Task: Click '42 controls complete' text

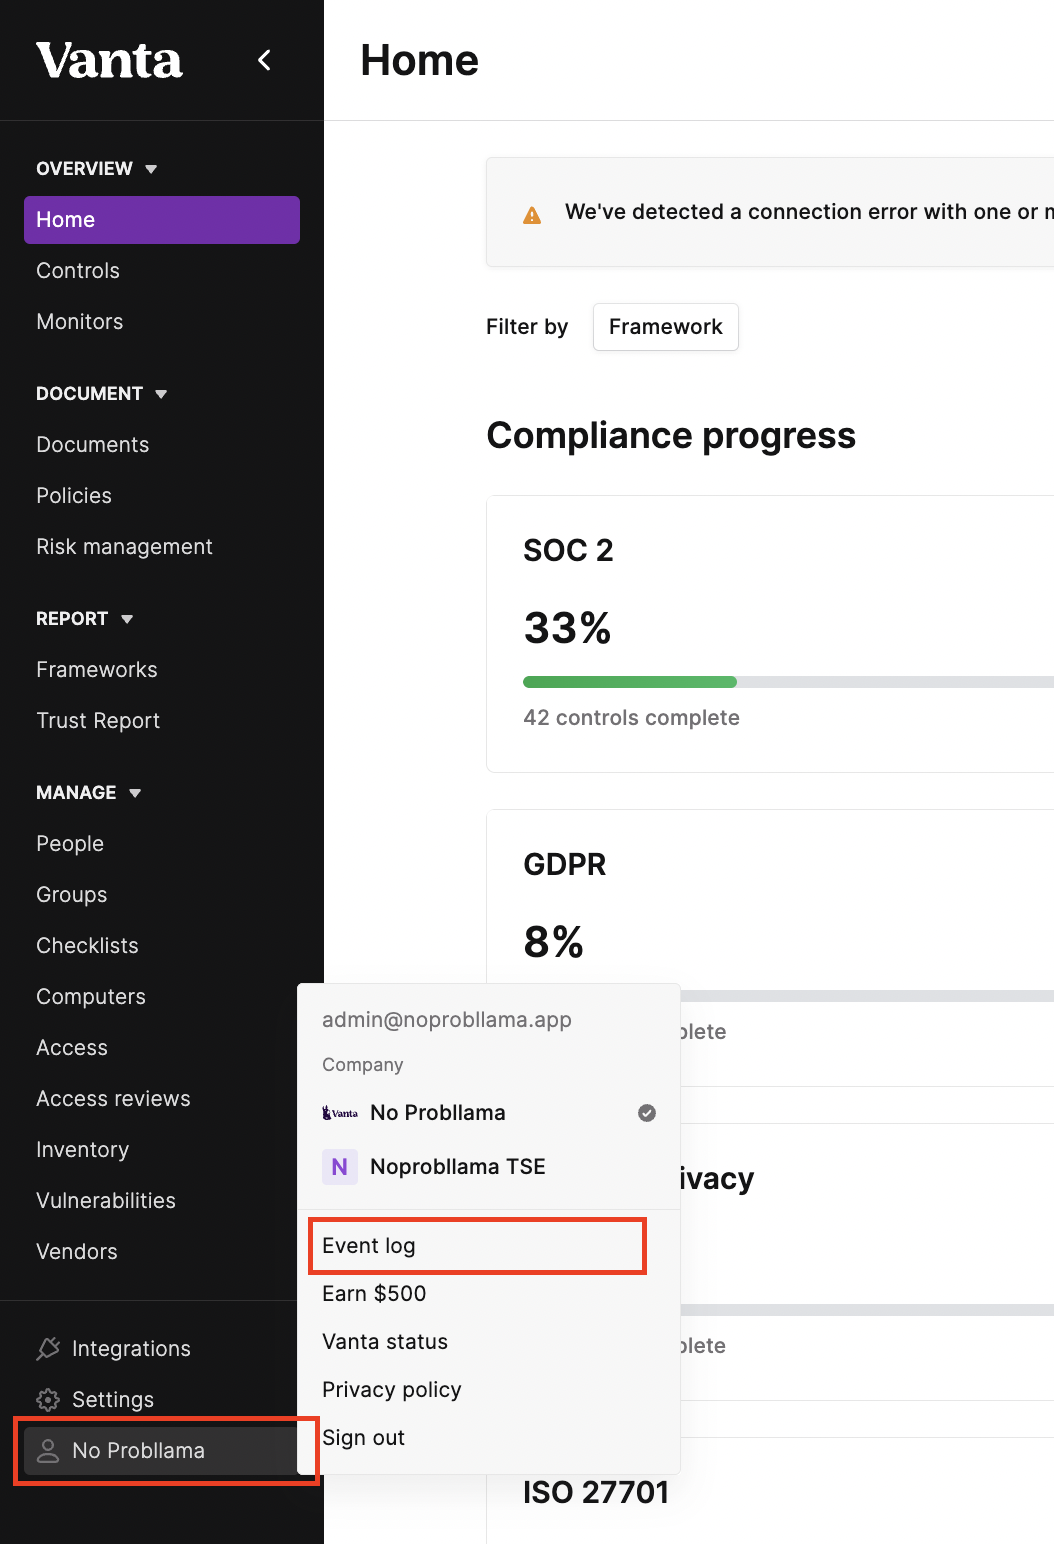Action: 632,718
